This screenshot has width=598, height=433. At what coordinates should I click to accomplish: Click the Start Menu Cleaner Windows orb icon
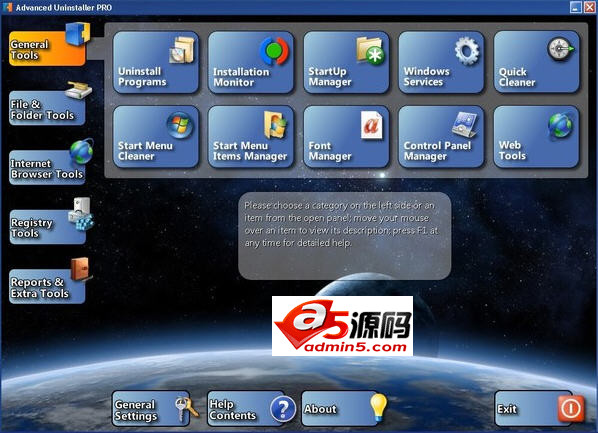tap(180, 125)
